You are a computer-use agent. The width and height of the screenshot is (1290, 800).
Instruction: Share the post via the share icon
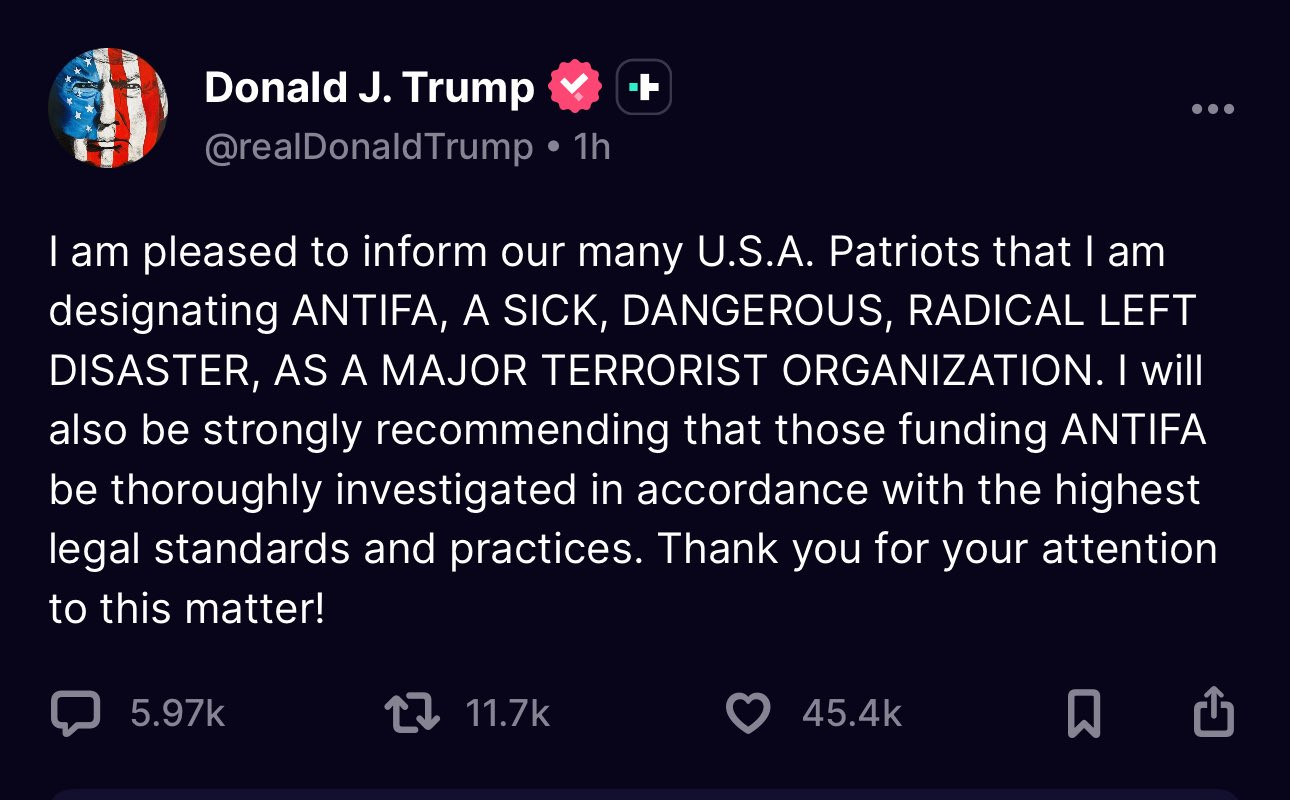coord(1214,712)
